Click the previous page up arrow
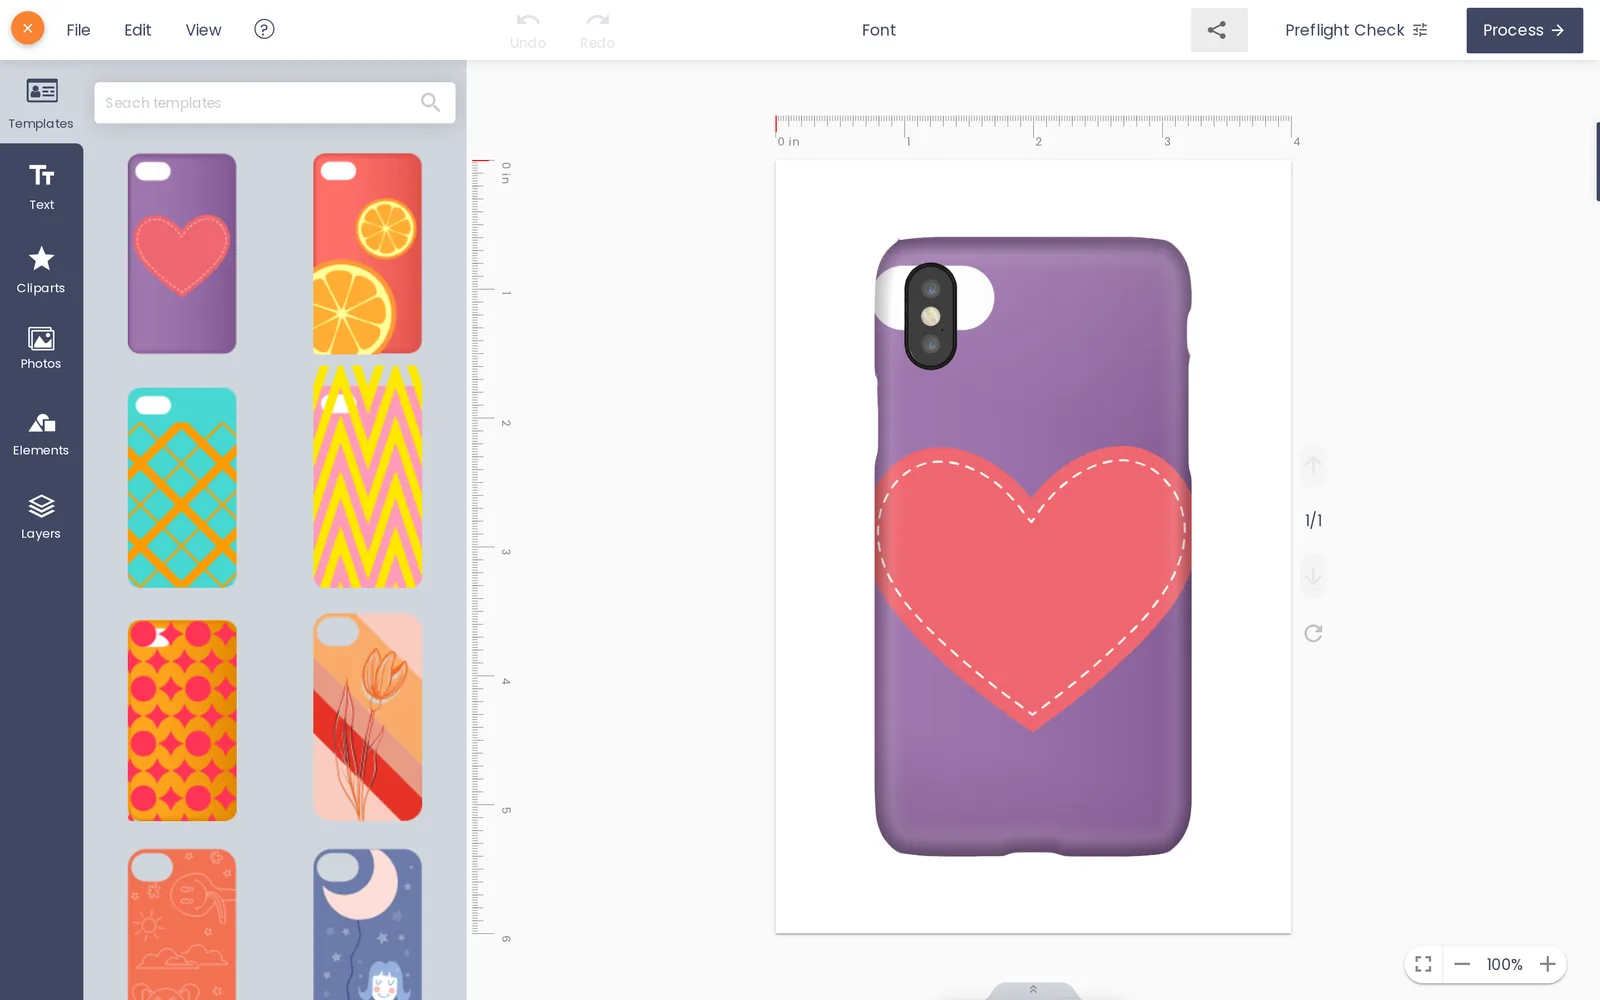Image resolution: width=1600 pixels, height=1000 pixels. 1313,465
